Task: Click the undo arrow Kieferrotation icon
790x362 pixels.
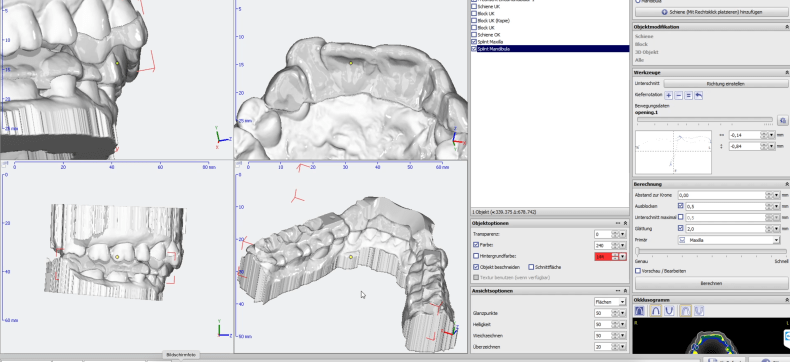Action: click(x=699, y=95)
